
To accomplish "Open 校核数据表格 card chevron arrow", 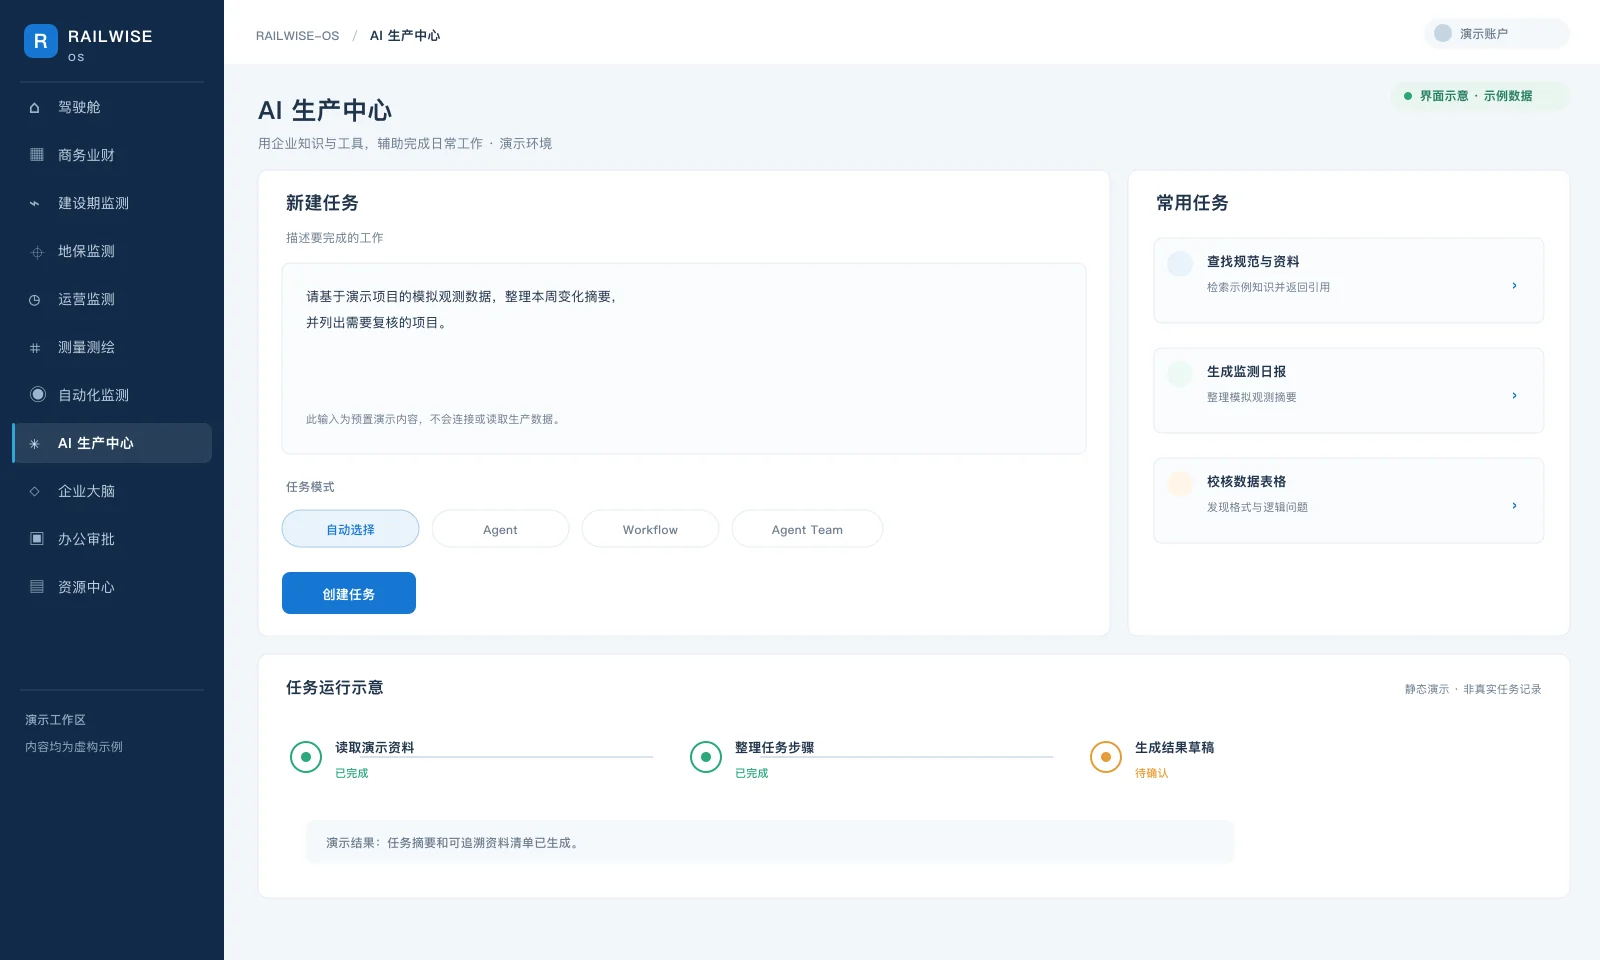I will click(1514, 506).
